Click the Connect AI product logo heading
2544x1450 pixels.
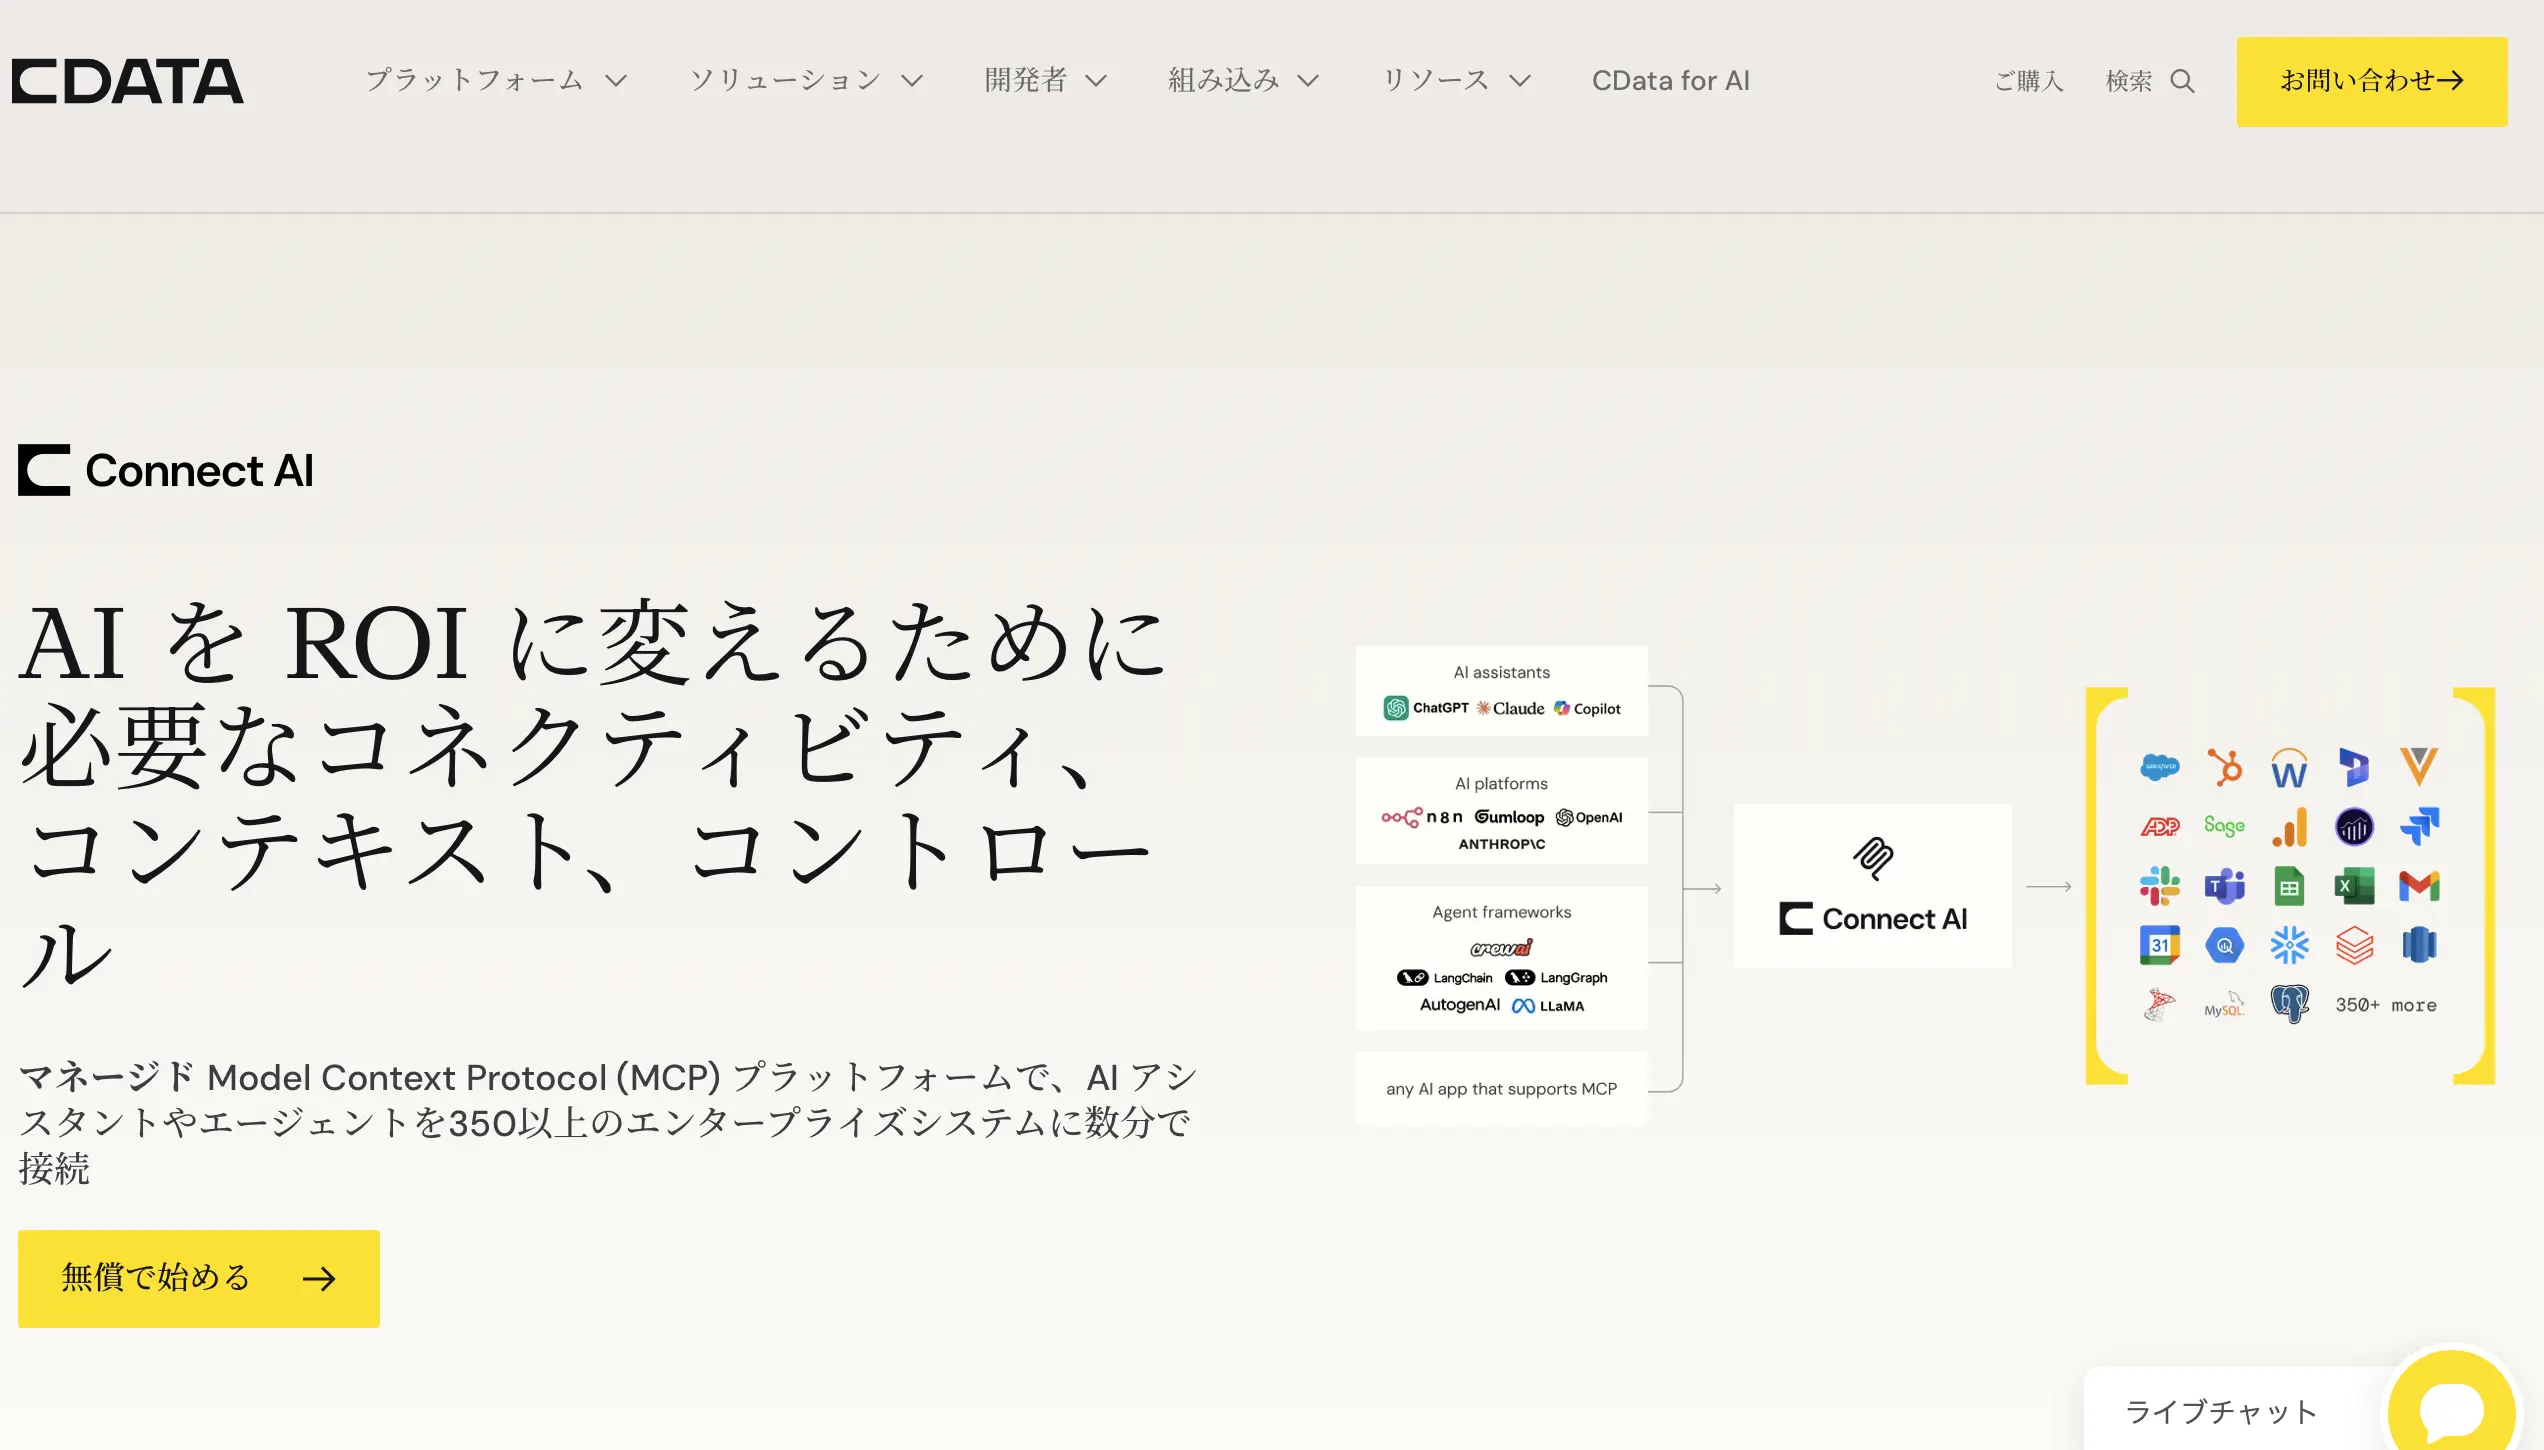tap(166, 470)
